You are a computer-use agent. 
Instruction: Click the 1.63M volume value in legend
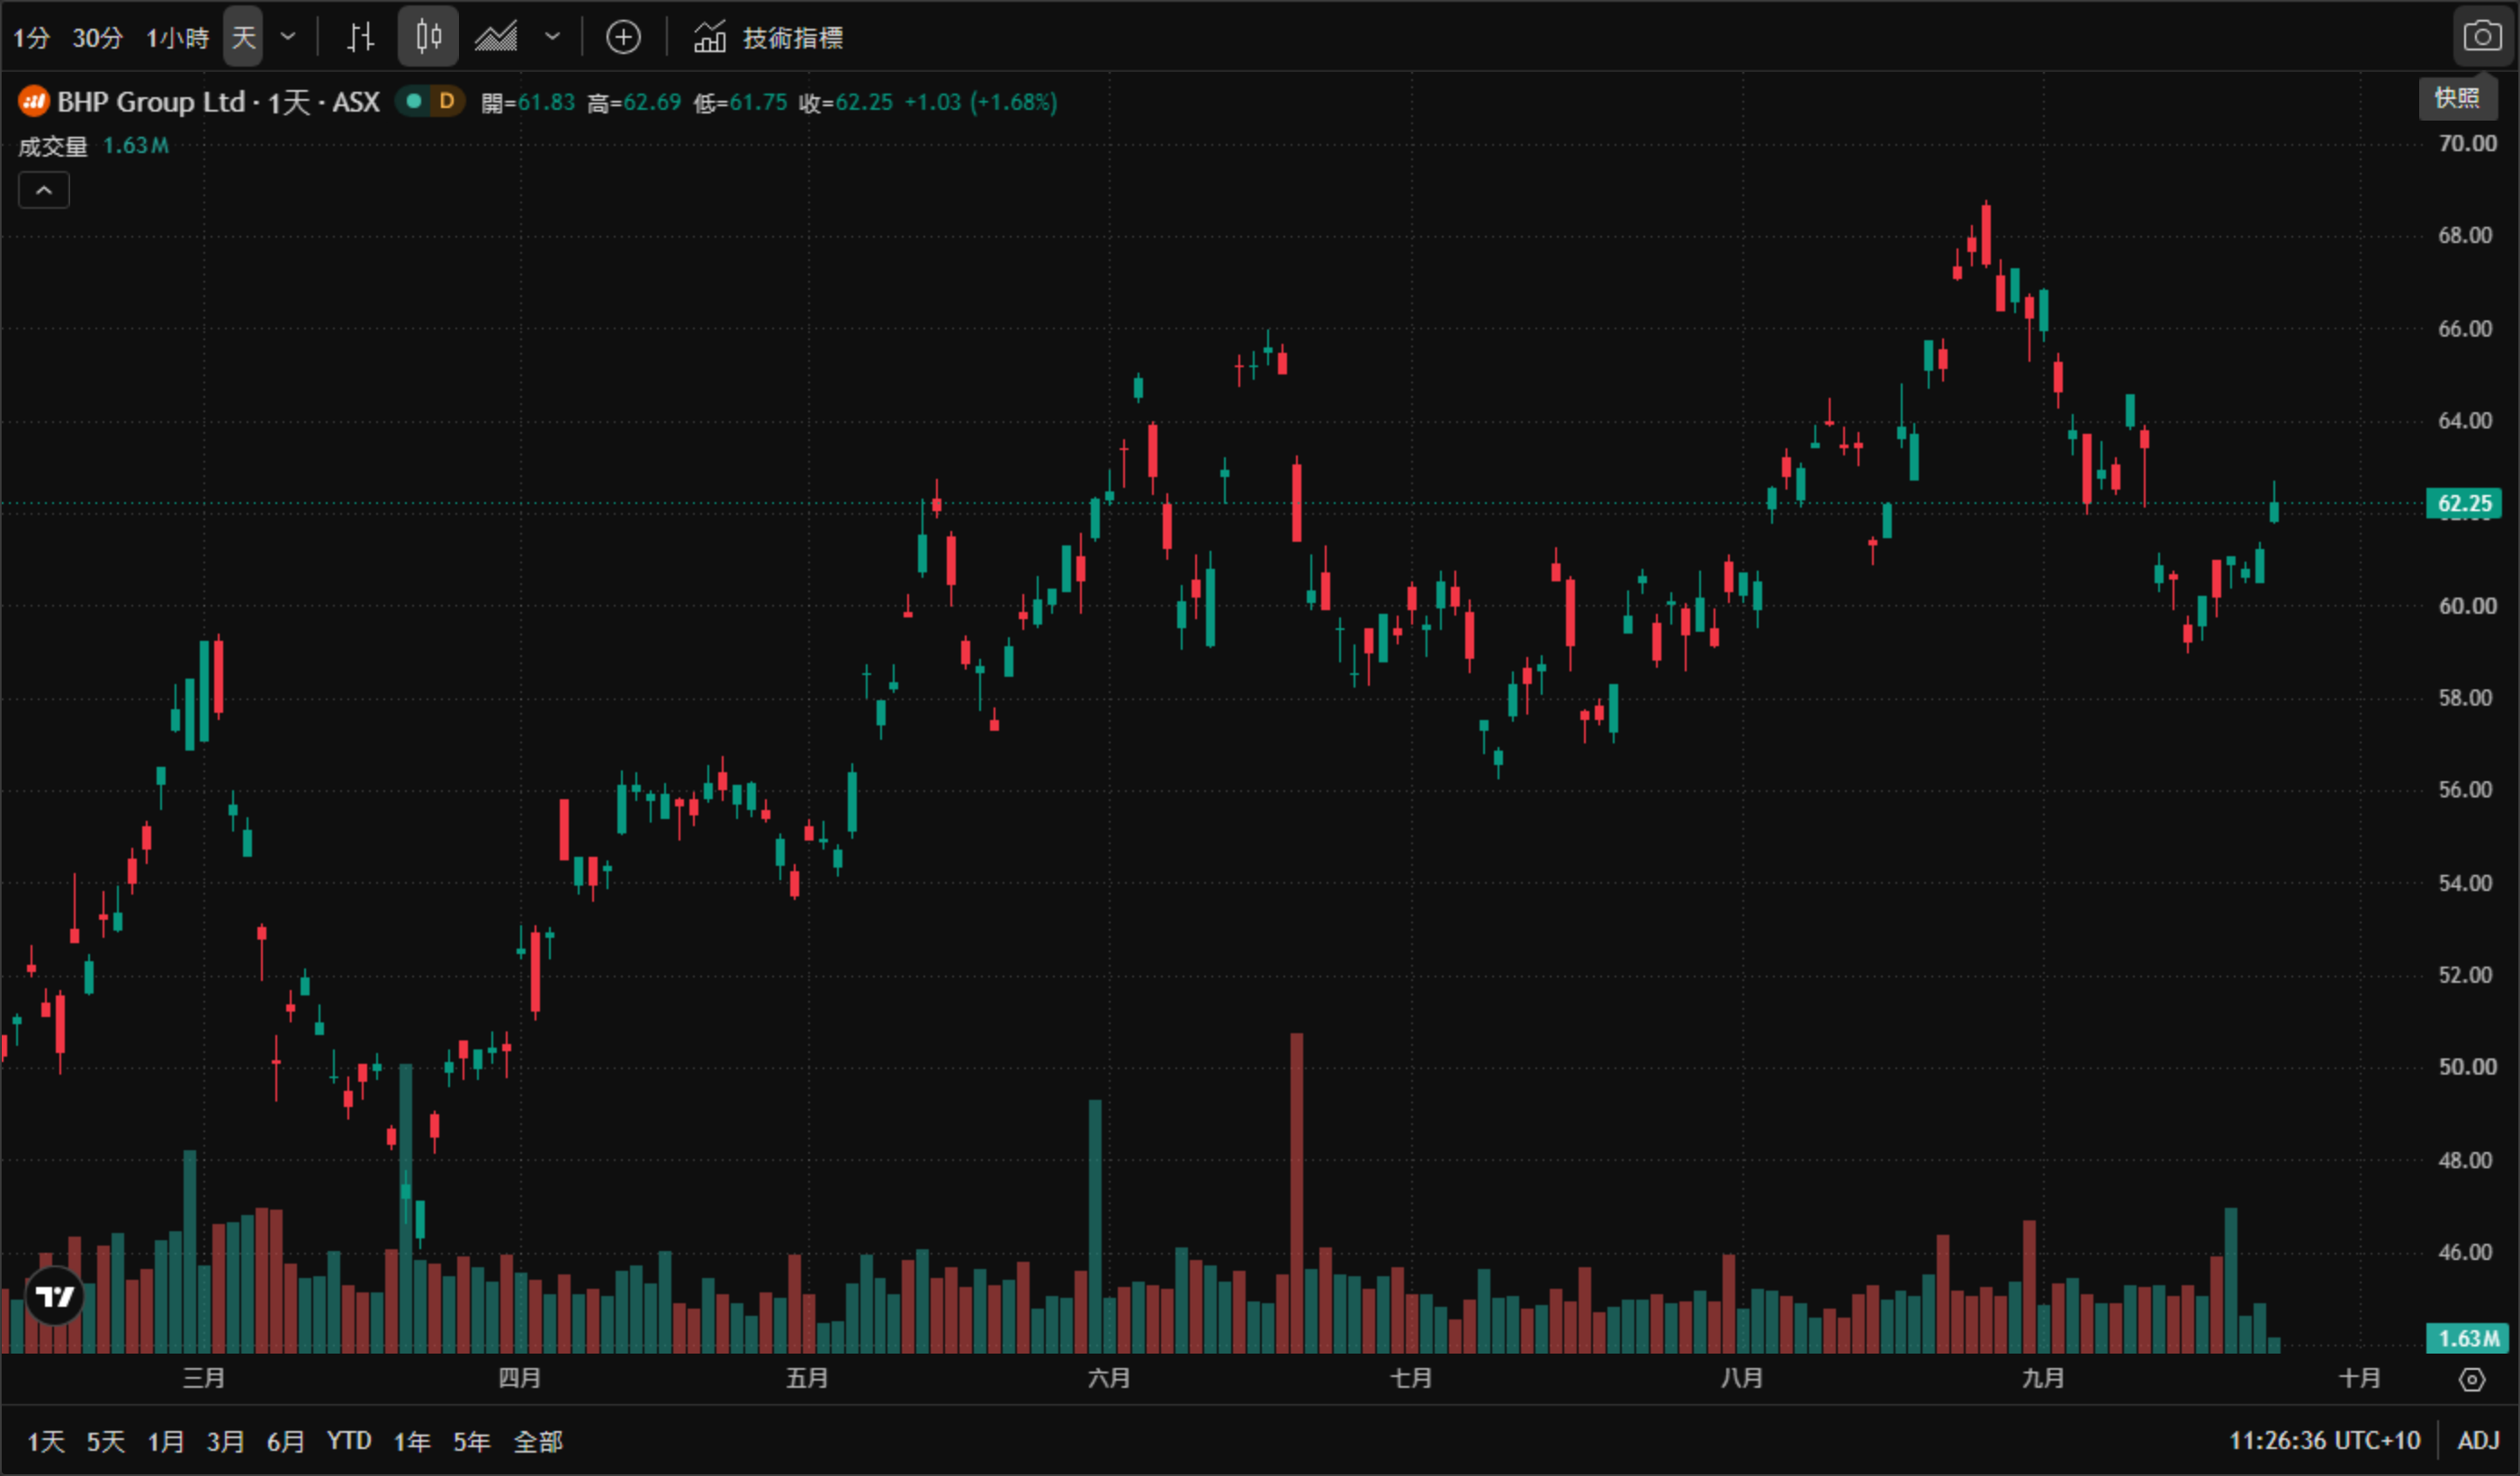(136, 146)
